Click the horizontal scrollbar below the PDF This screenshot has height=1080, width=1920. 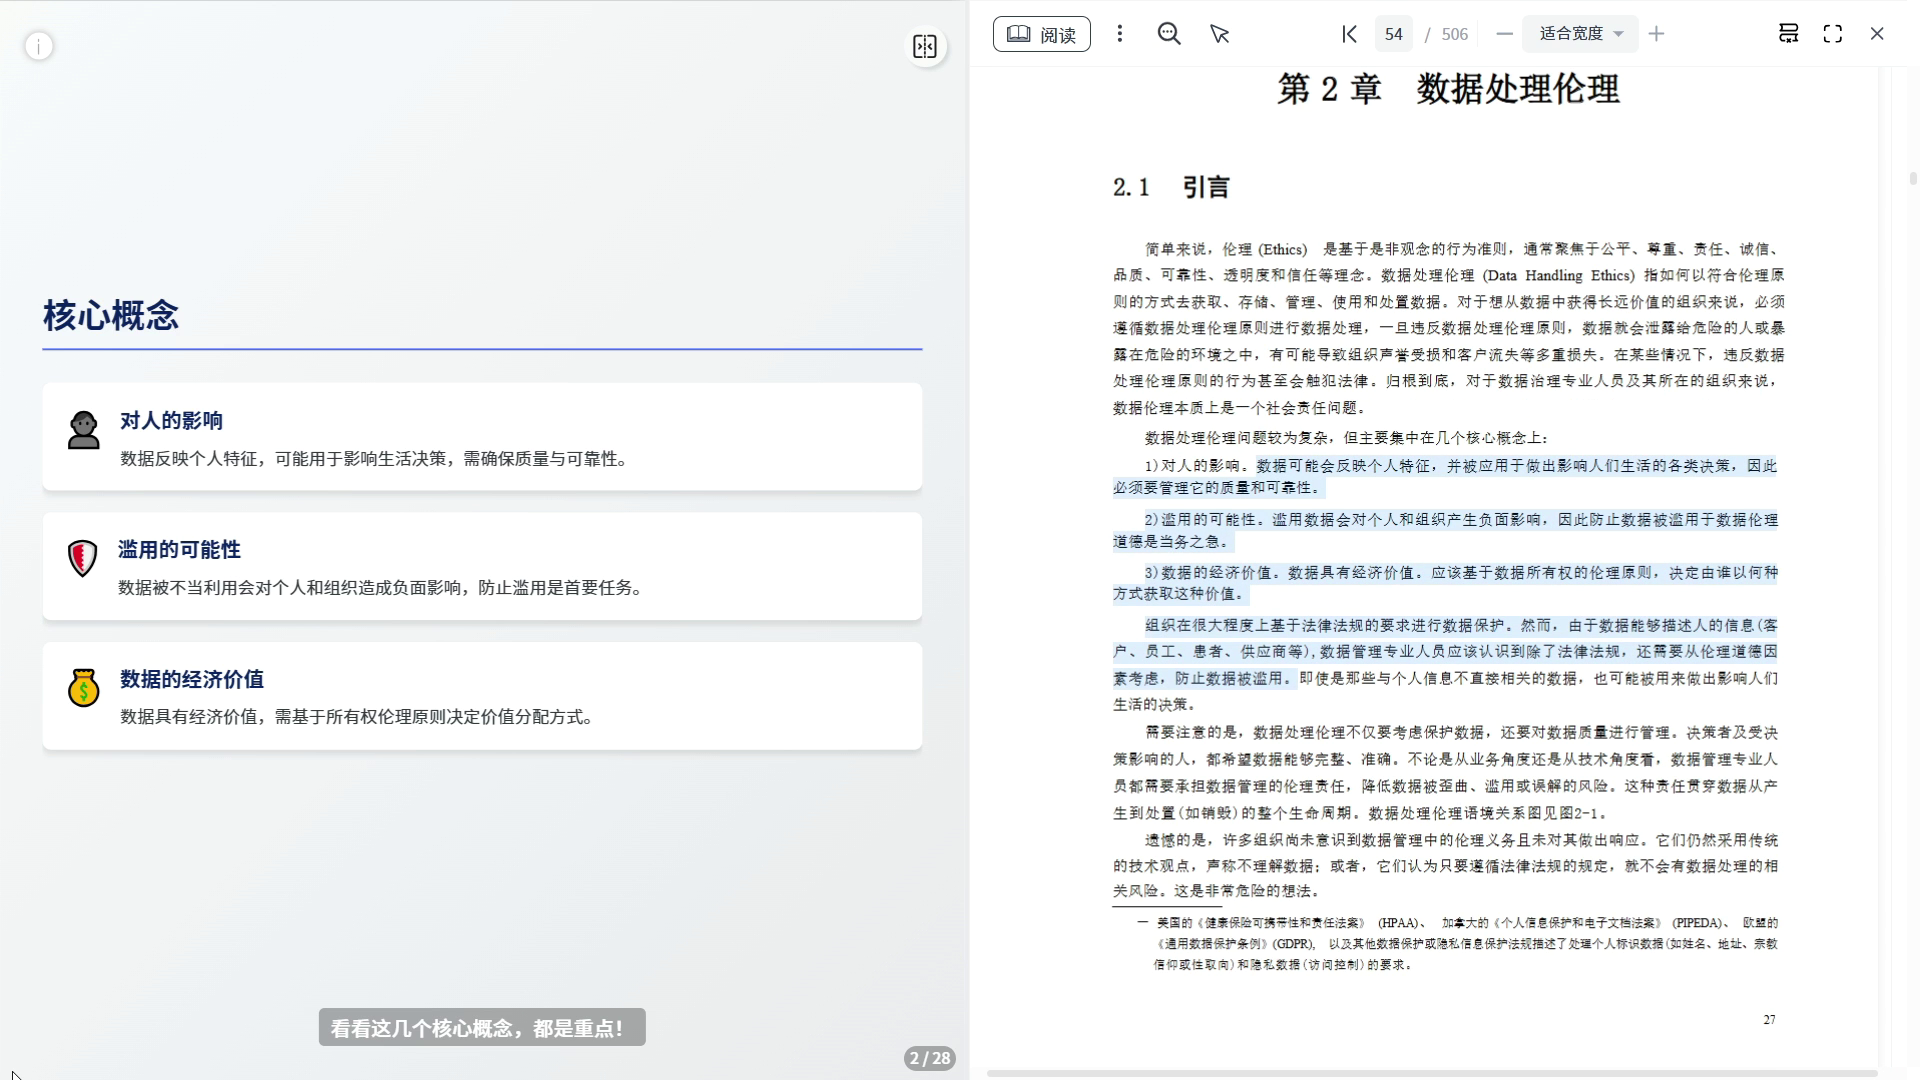pos(1430,1073)
